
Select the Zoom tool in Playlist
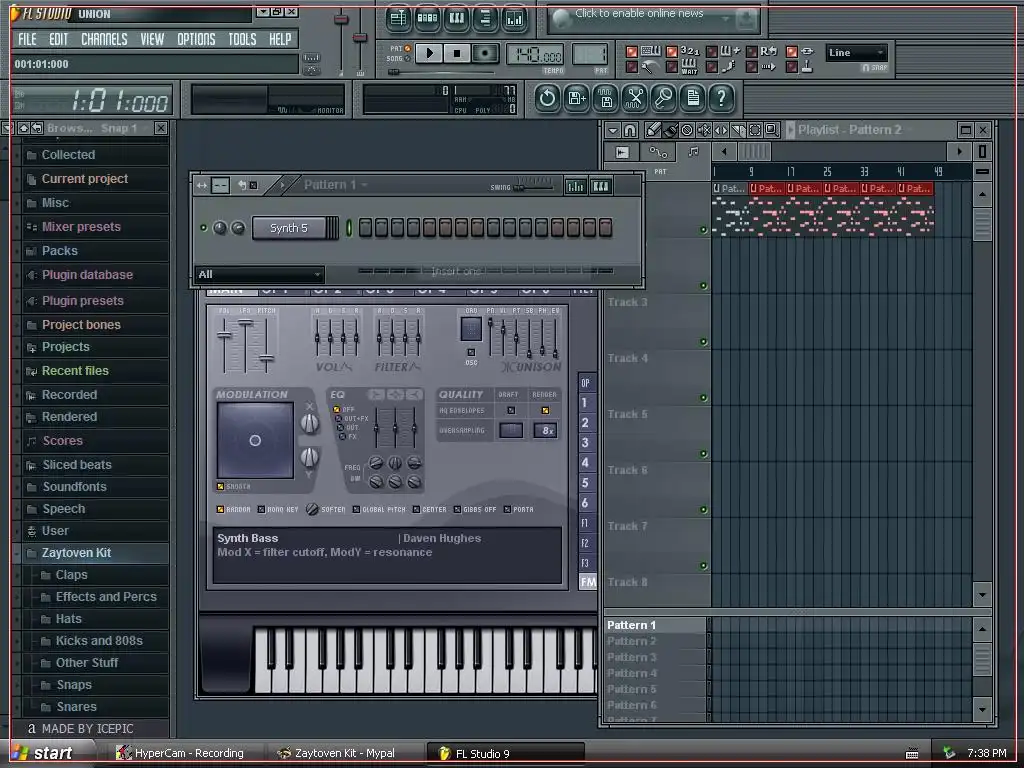772,130
